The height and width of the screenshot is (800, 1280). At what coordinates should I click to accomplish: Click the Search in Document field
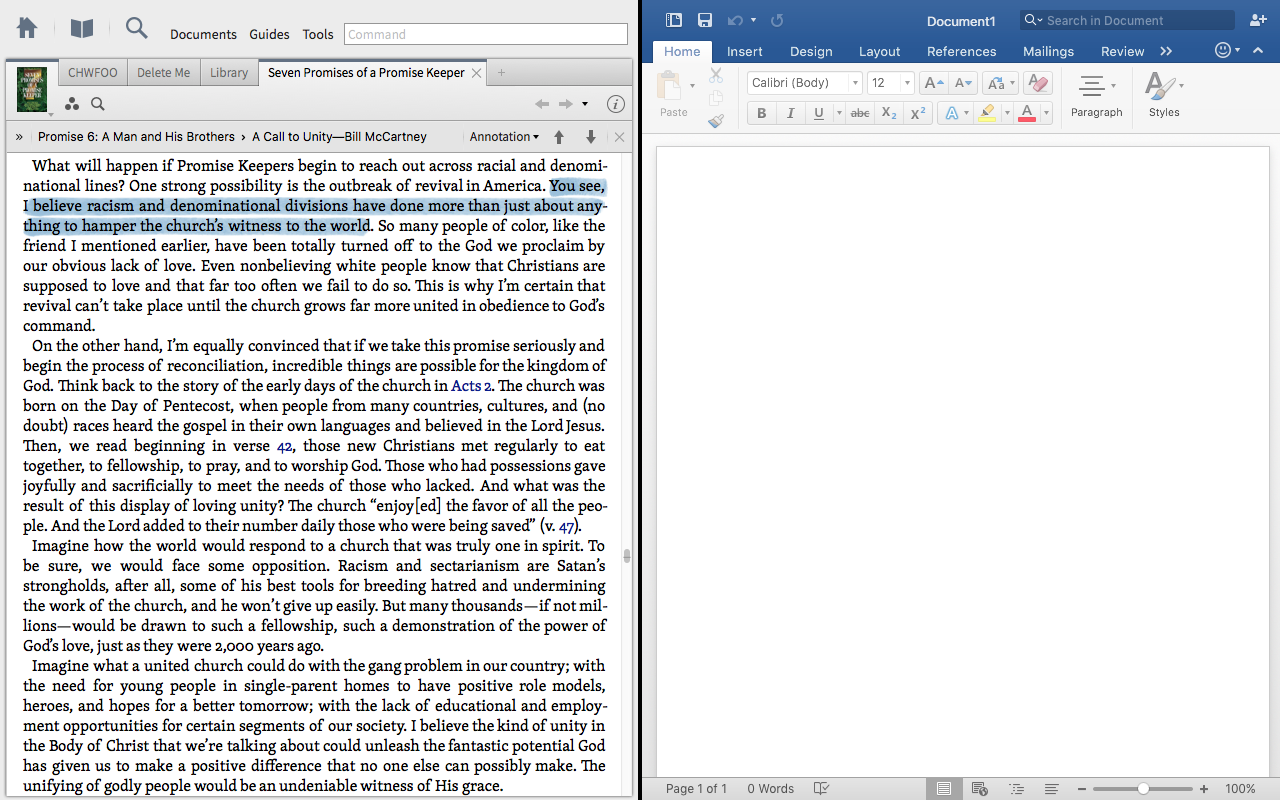1127,20
